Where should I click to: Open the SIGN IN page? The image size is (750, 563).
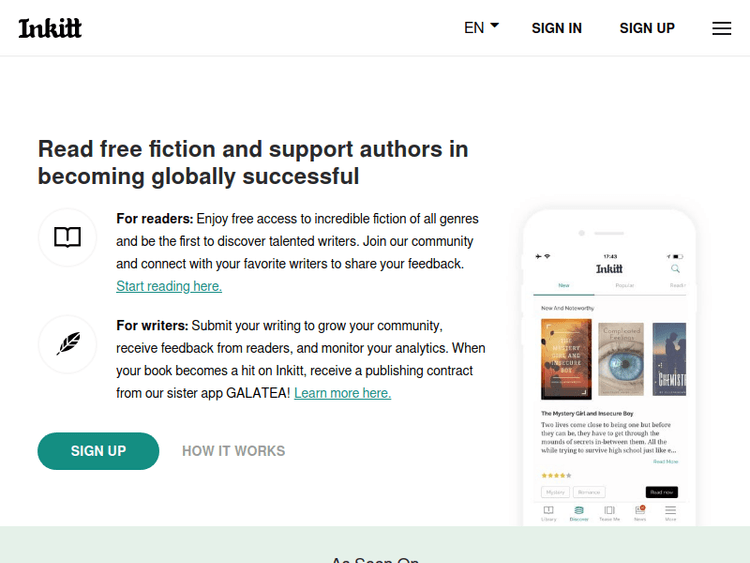point(556,28)
